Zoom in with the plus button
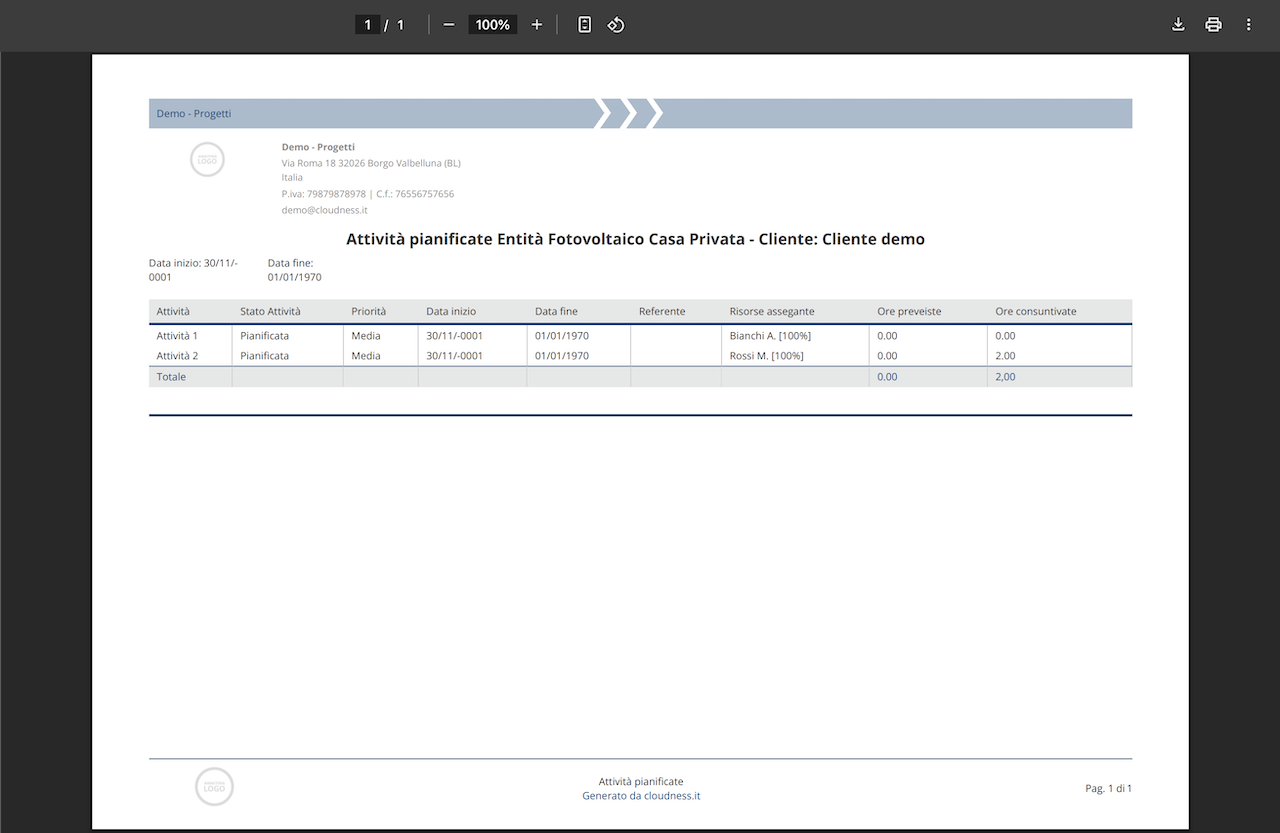 click(x=537, y=24)
